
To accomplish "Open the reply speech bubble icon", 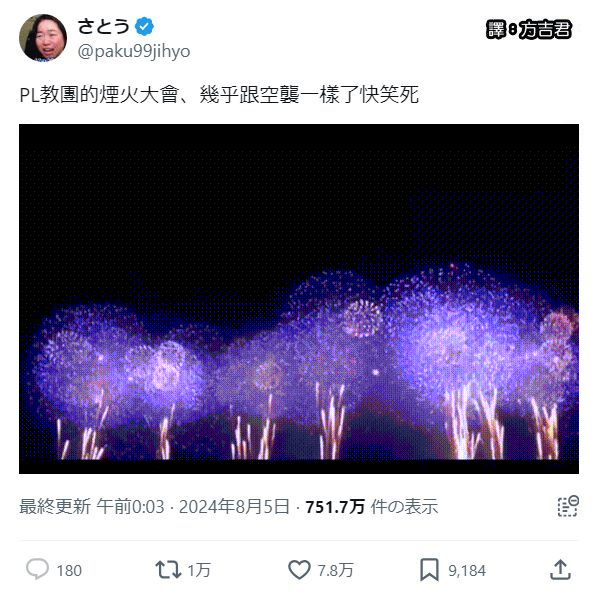I will 37,569.
